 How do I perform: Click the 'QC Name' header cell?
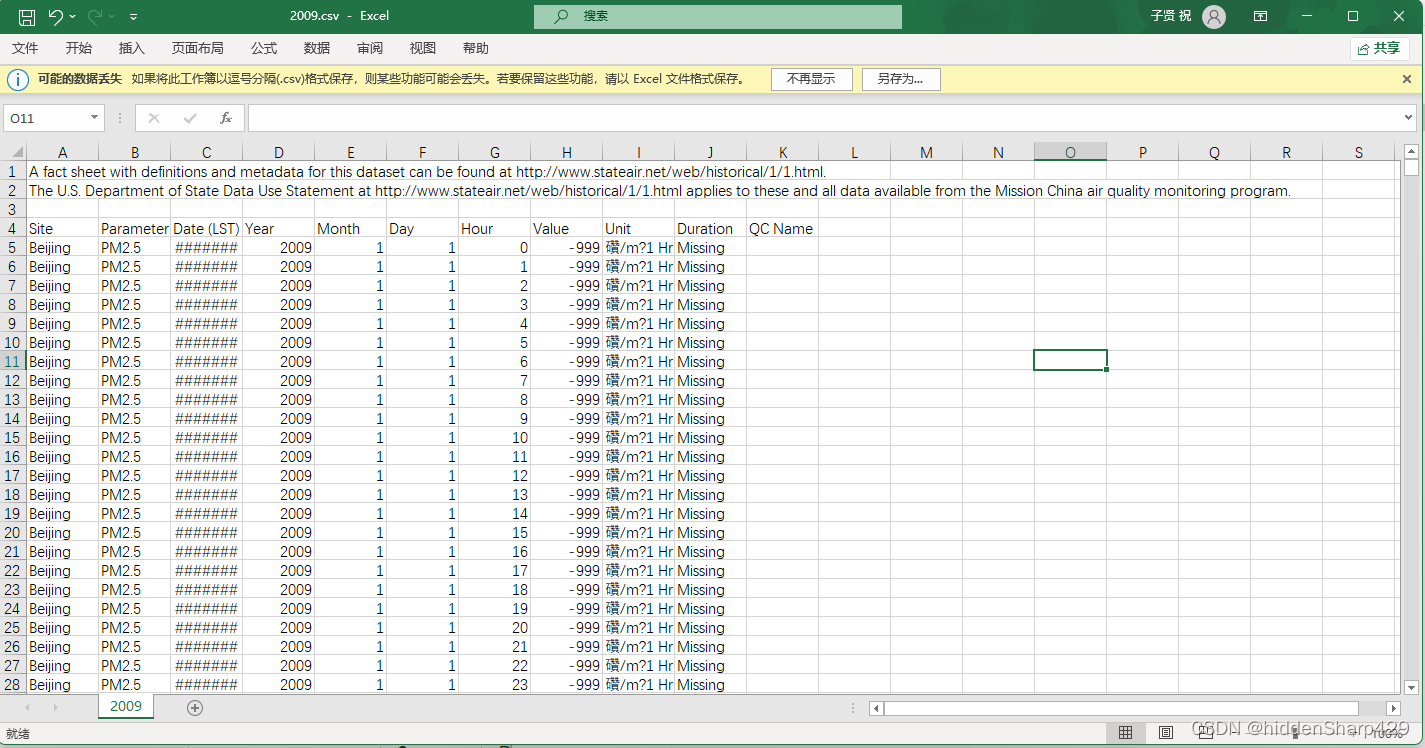(783, 229)
